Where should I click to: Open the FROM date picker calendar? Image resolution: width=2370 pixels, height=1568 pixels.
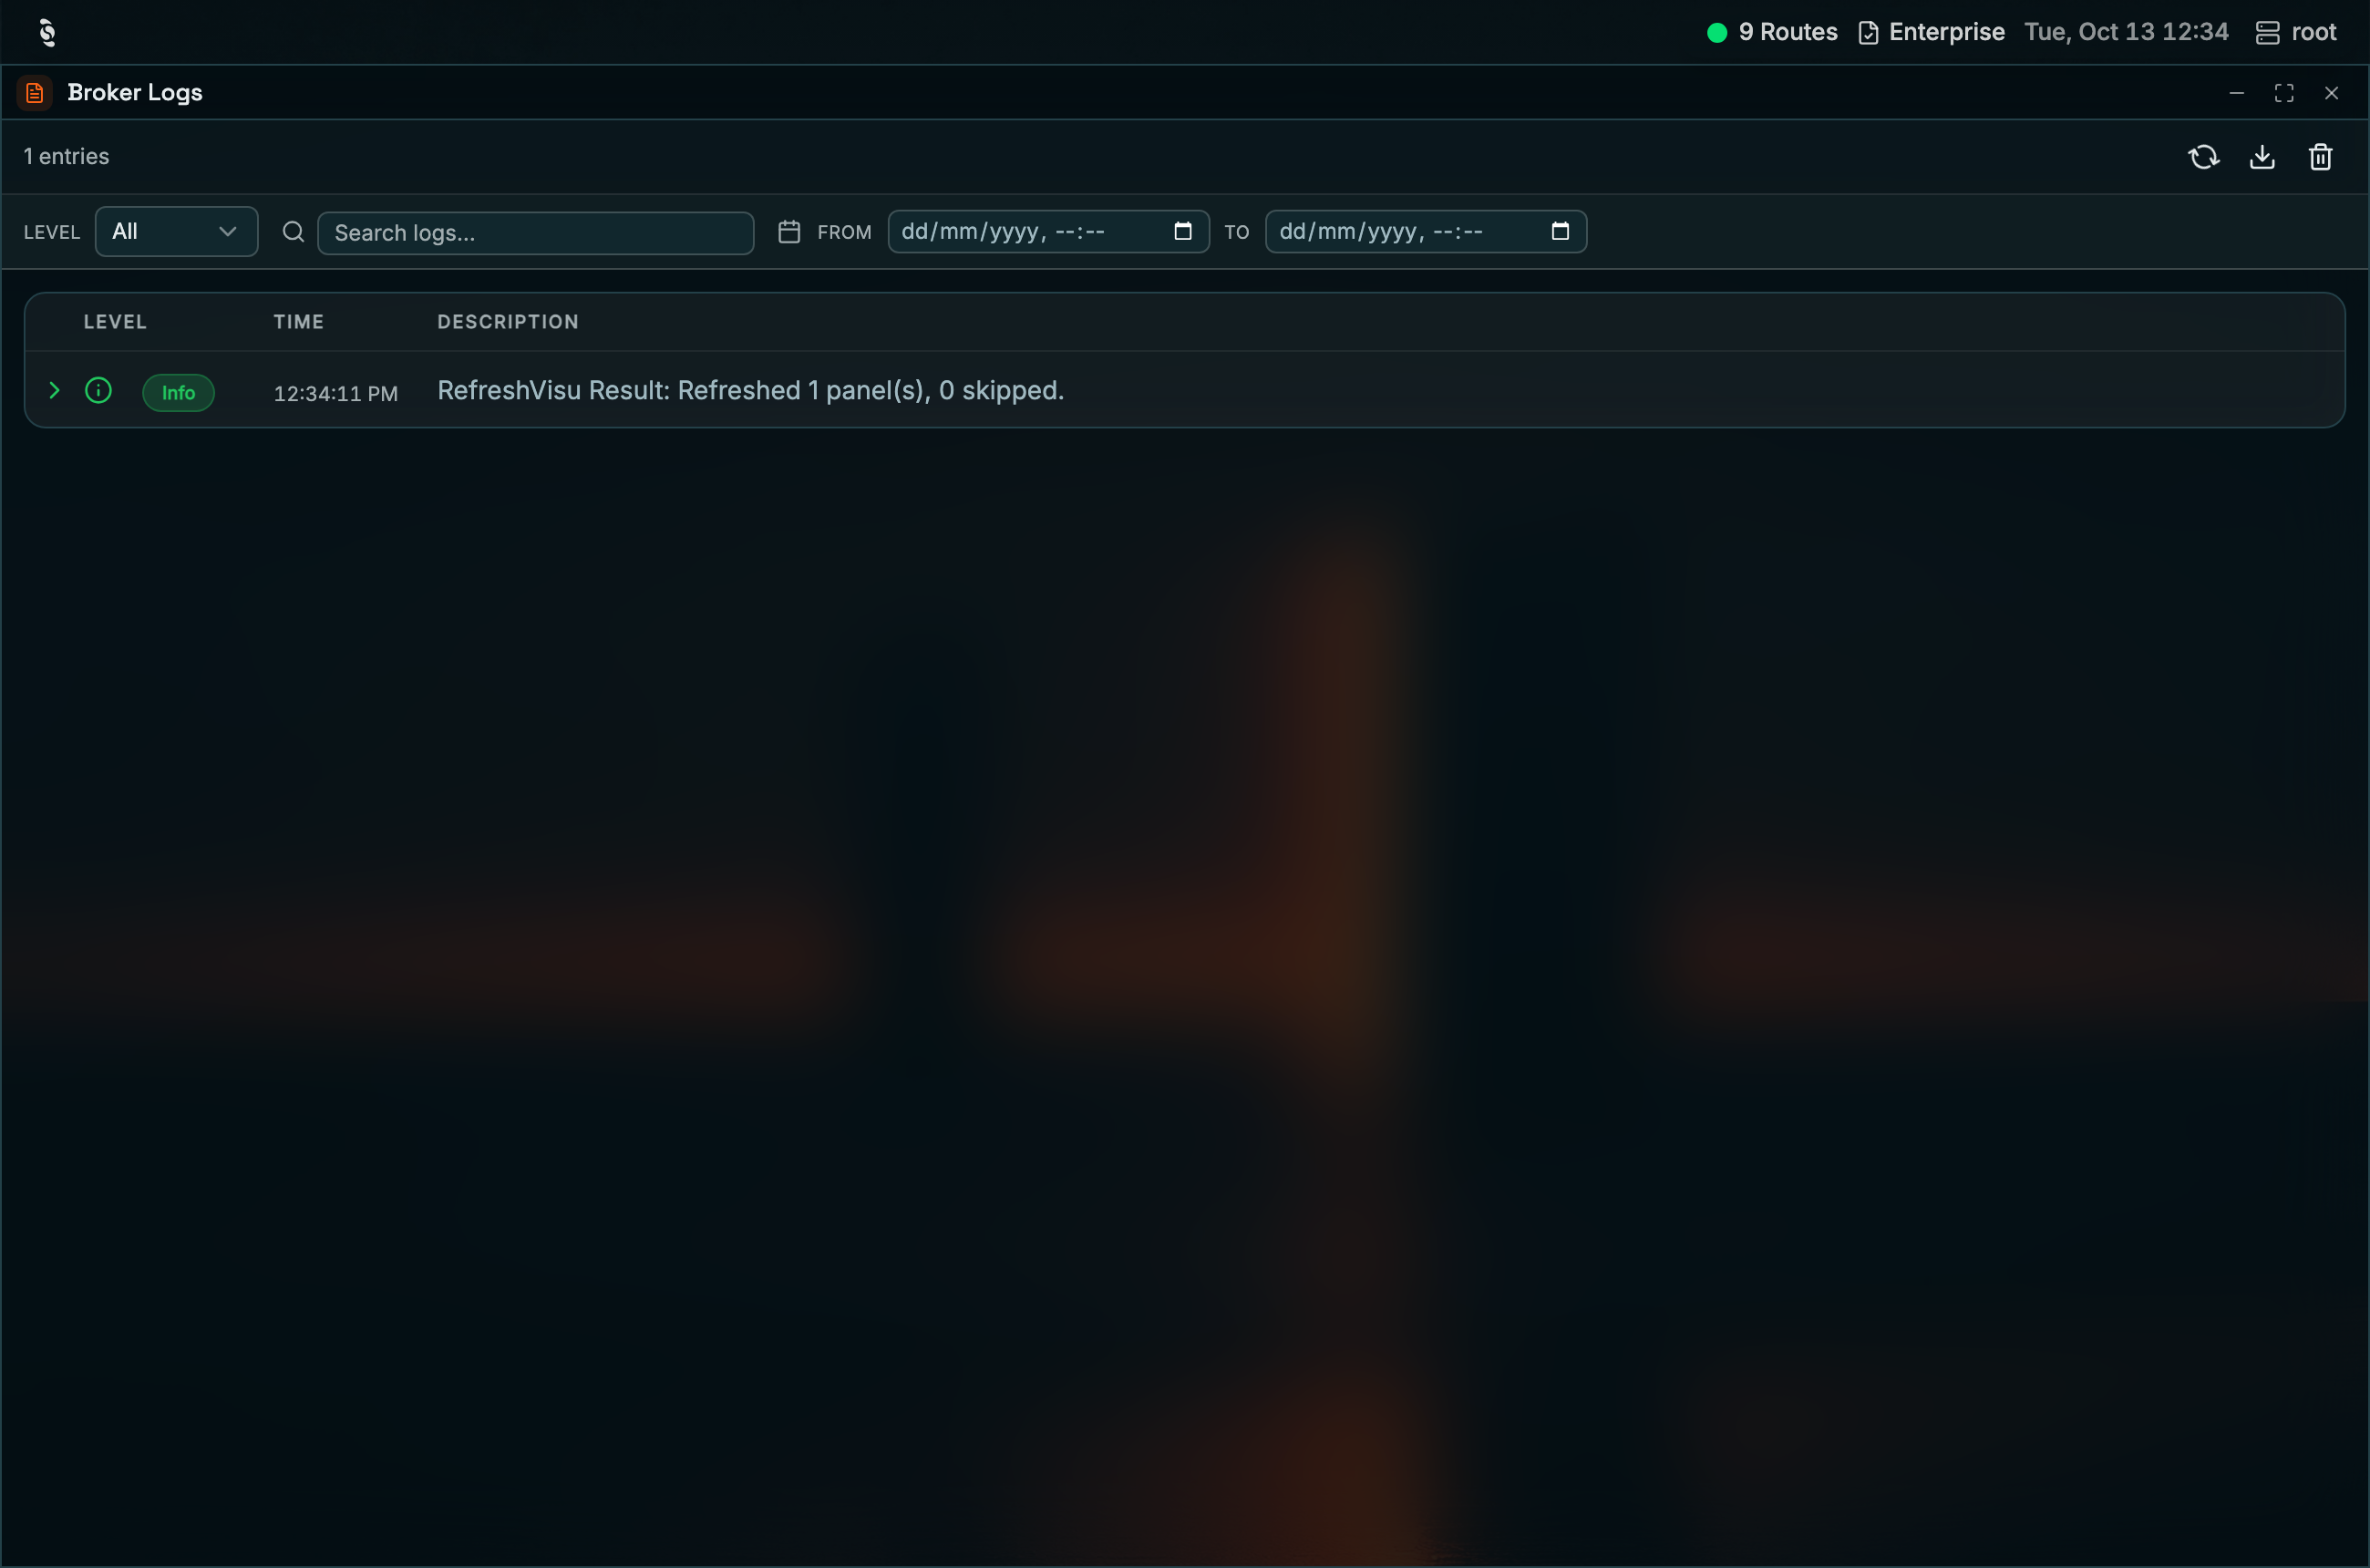(x=1182, y=231)
